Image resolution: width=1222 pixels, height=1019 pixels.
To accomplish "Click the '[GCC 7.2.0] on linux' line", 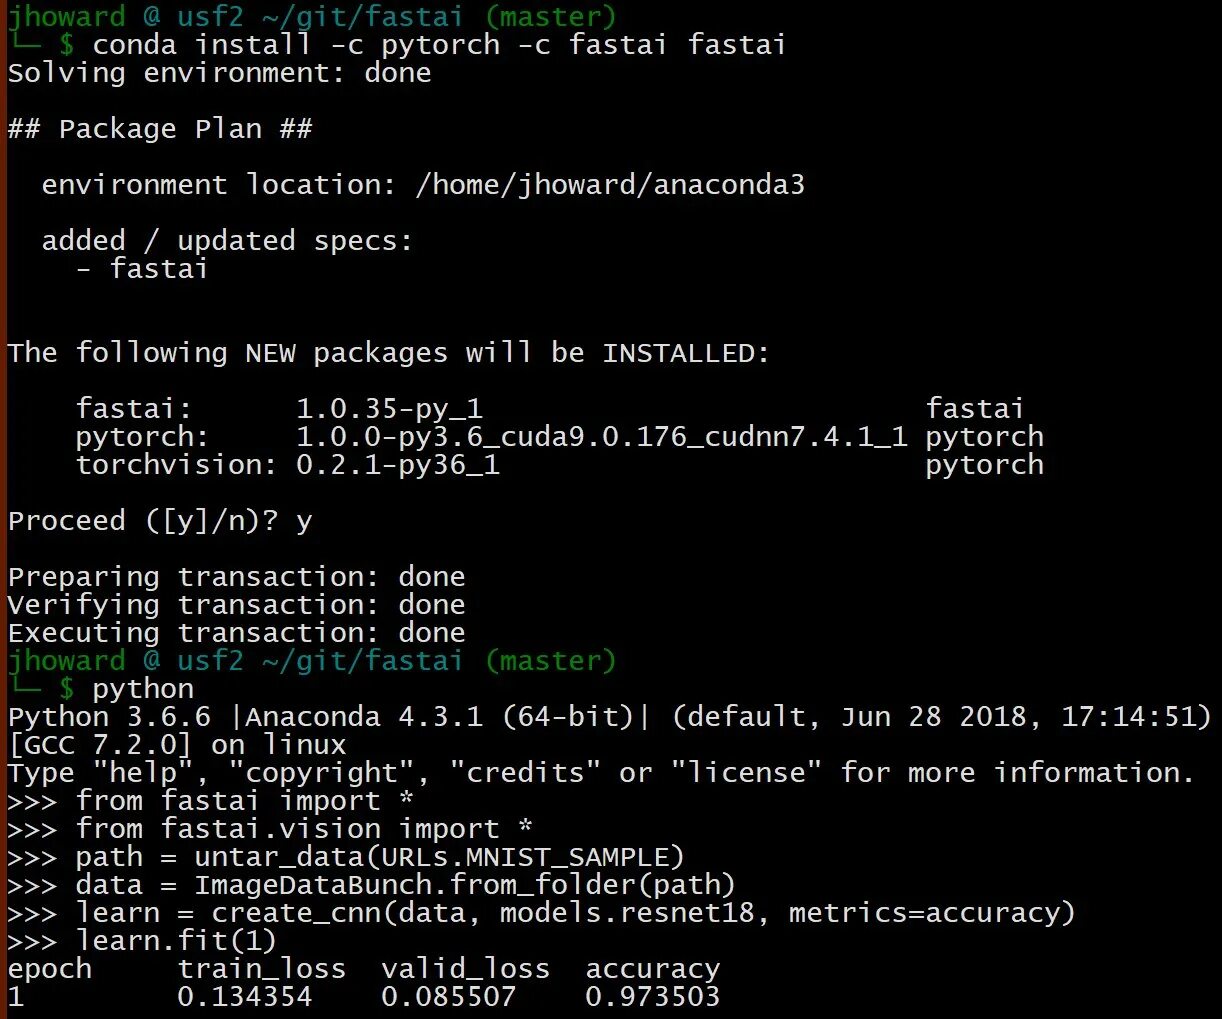I will tap(177, 745).
